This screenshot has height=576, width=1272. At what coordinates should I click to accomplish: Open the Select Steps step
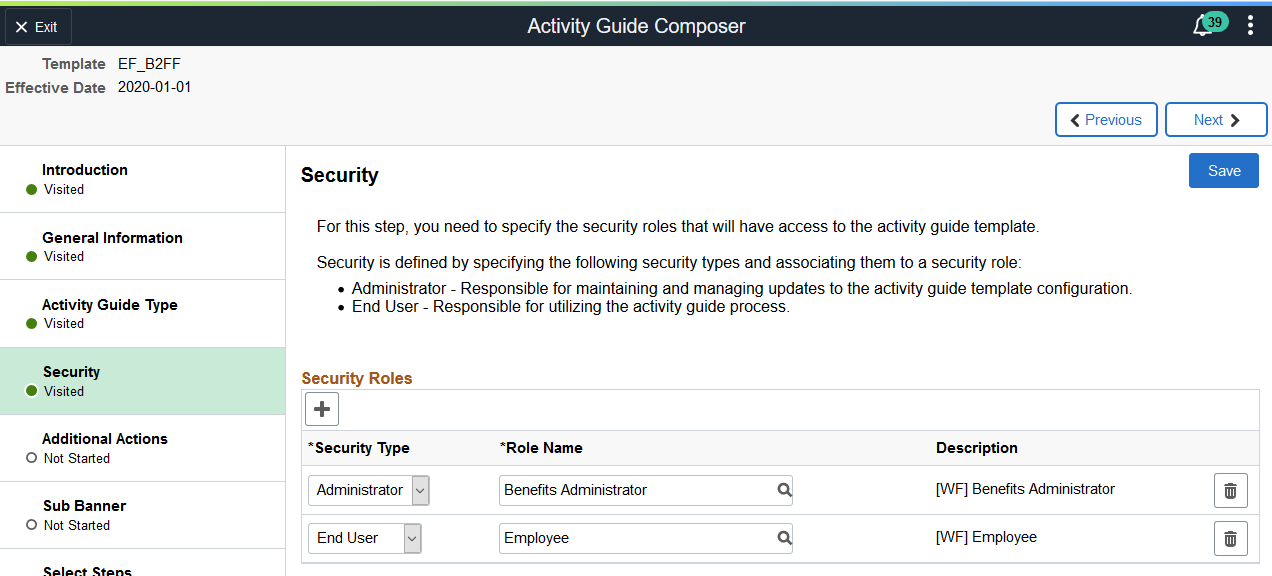pyautogui.click(x=142, y=564)
